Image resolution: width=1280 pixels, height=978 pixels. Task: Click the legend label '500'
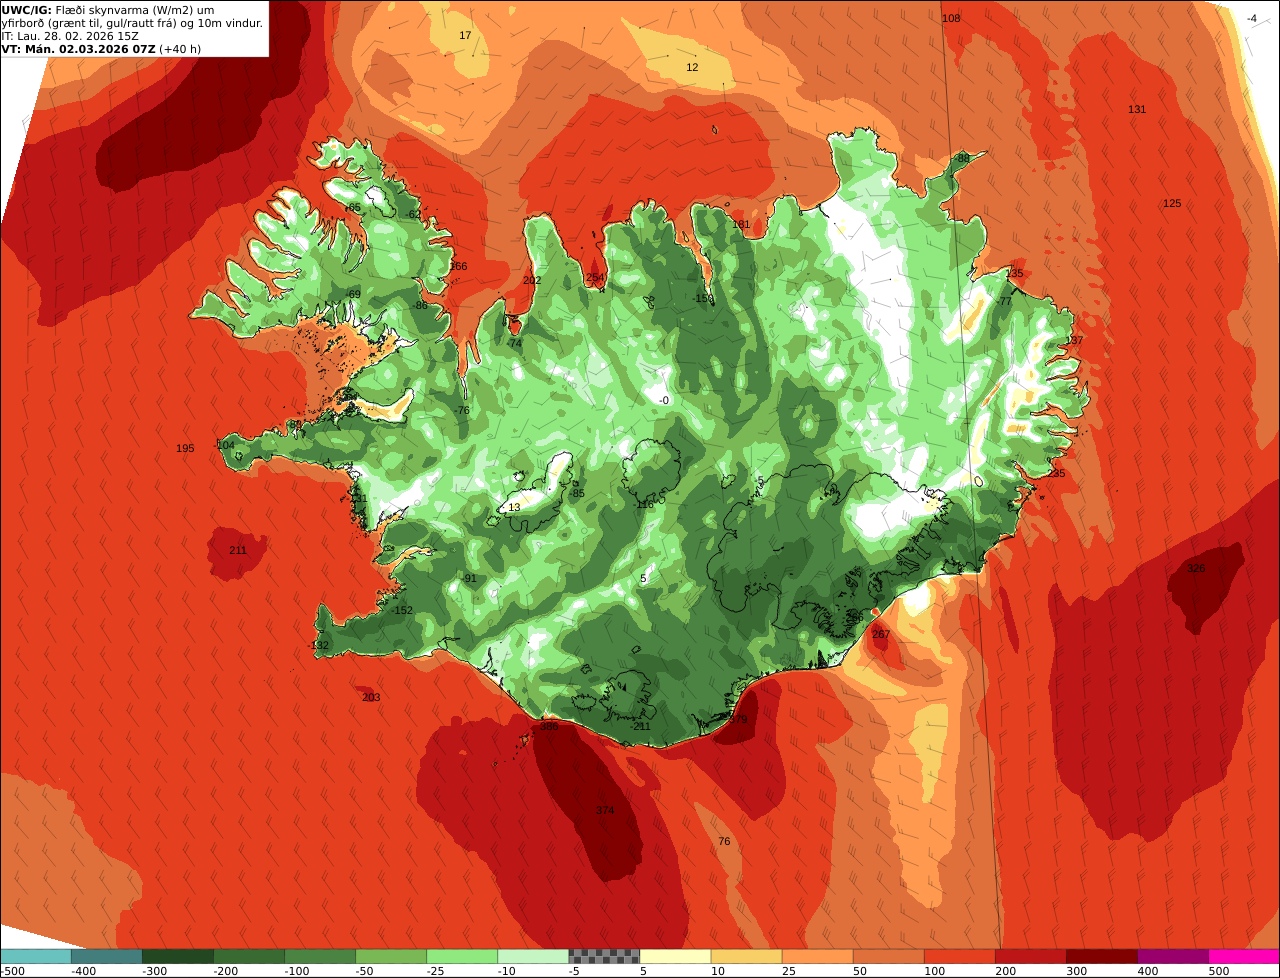click(1218, 971)
